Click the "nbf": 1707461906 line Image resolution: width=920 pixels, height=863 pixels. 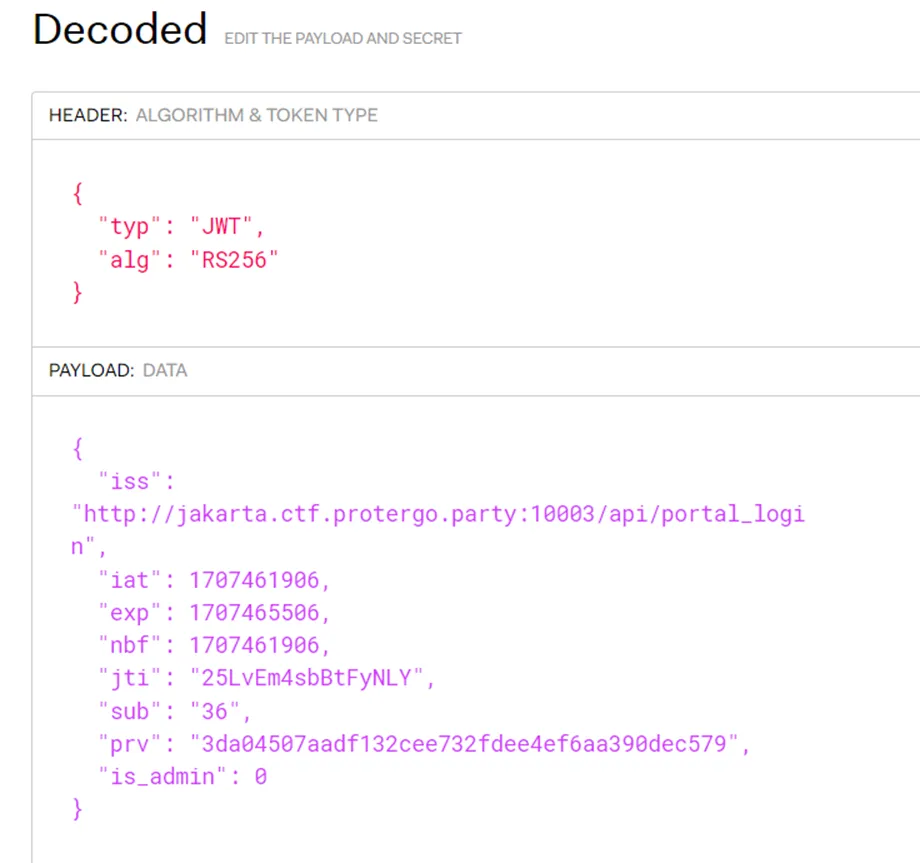[x=213, y=645]
